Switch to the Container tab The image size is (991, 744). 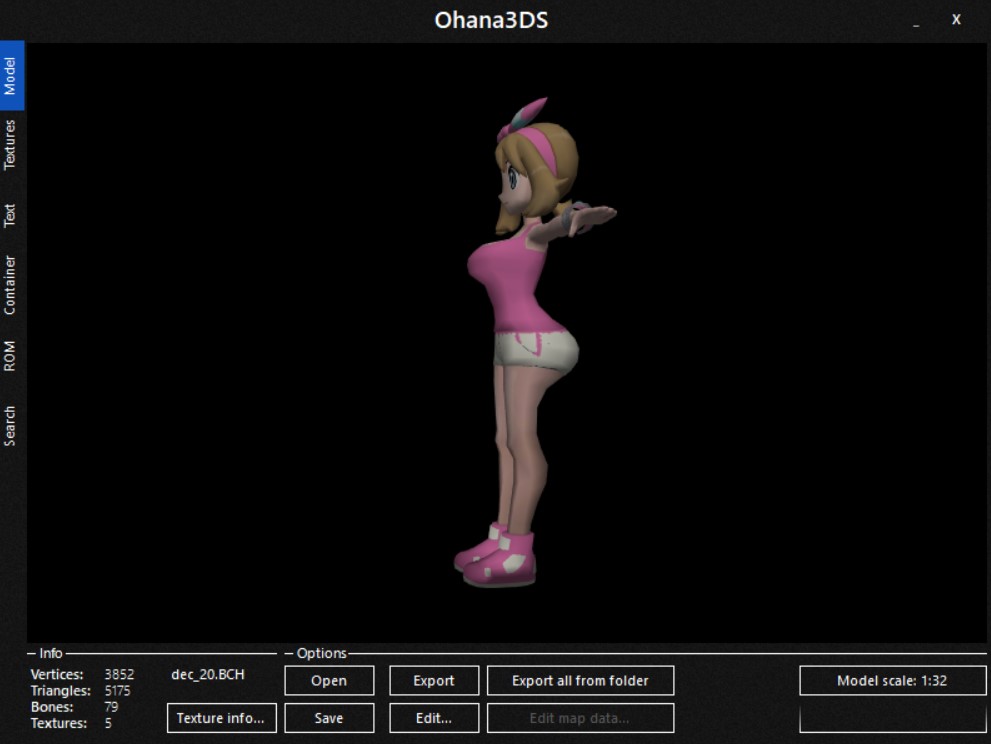point(9,285)
